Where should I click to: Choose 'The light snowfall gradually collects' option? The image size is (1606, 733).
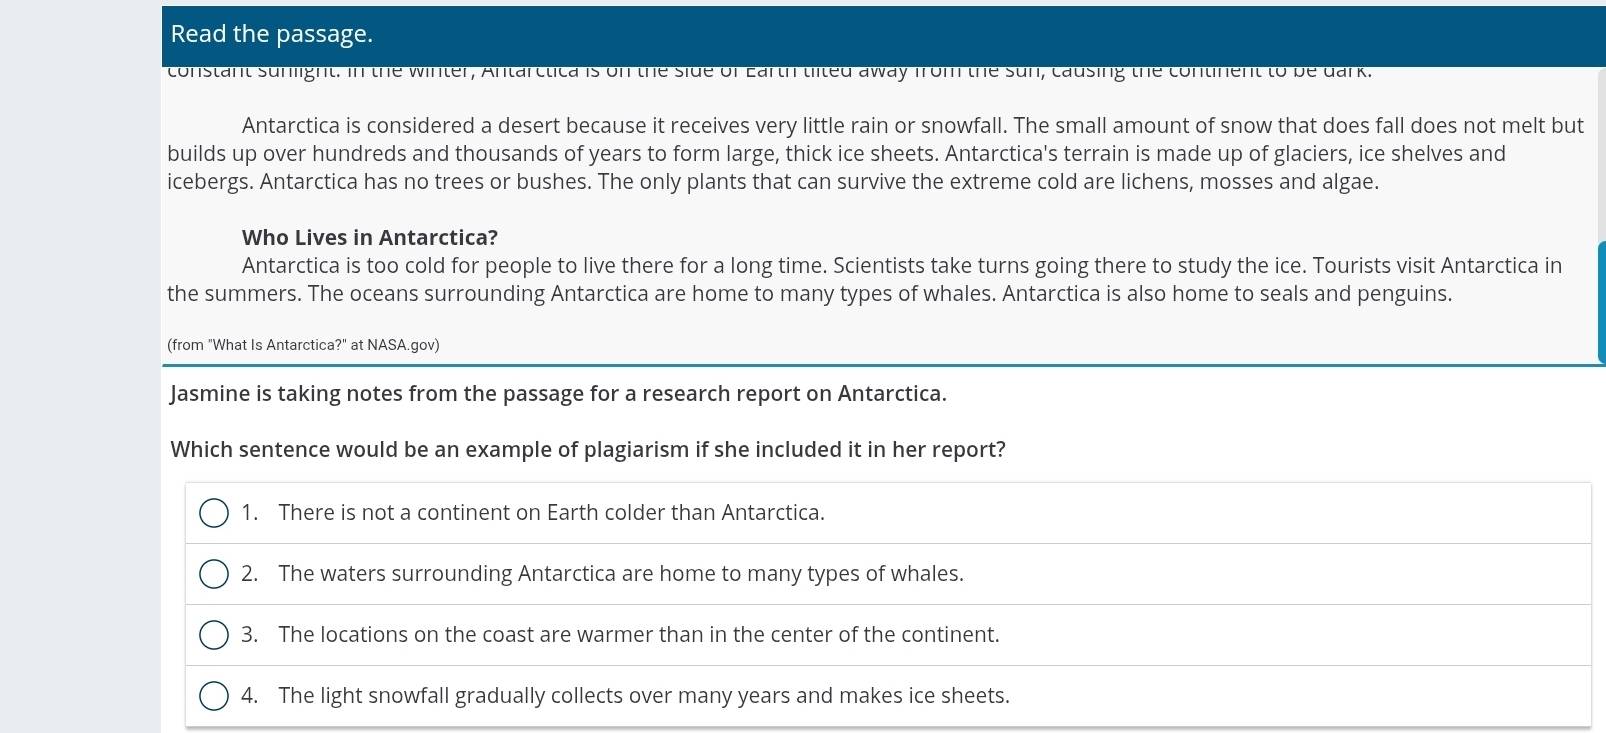pos(644,696)
